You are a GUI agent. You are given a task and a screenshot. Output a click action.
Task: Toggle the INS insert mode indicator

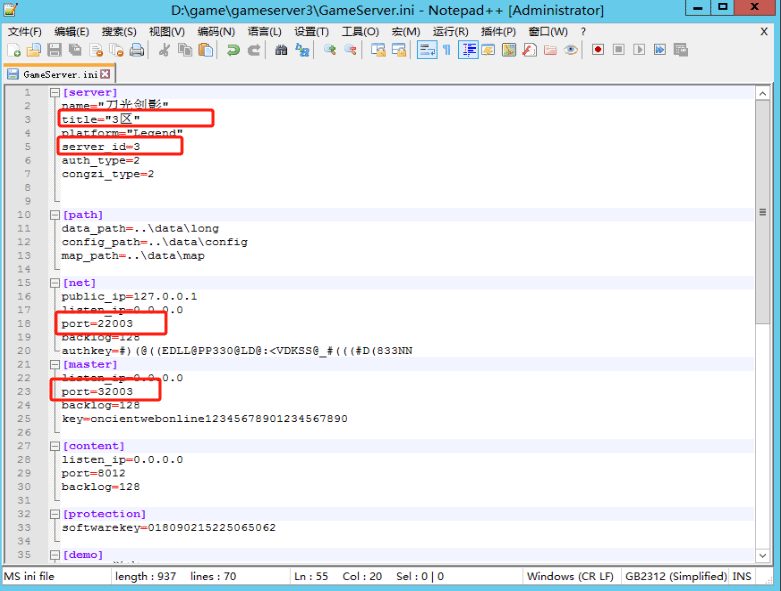(742, 577)
